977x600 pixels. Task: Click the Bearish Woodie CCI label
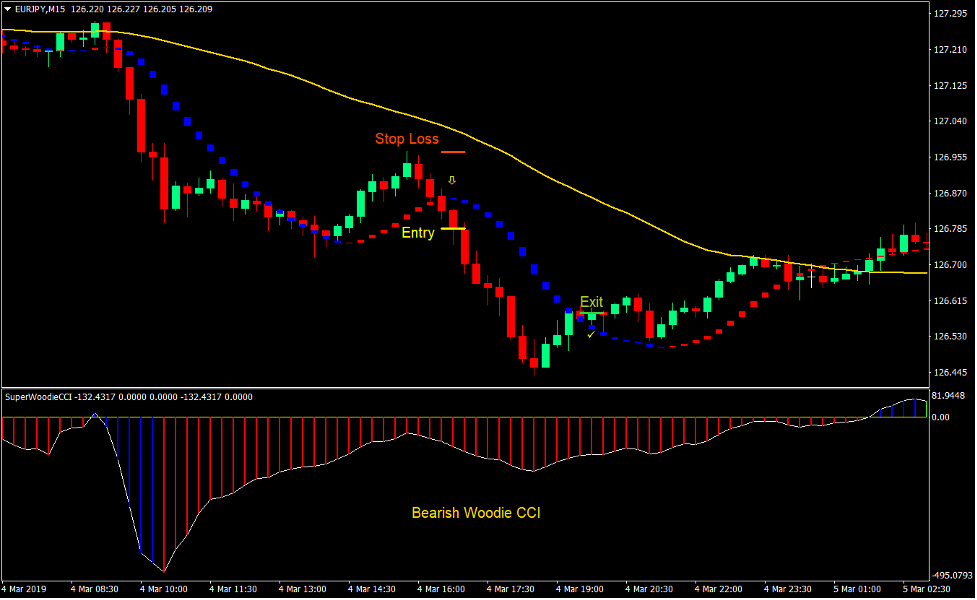point(475,512)
